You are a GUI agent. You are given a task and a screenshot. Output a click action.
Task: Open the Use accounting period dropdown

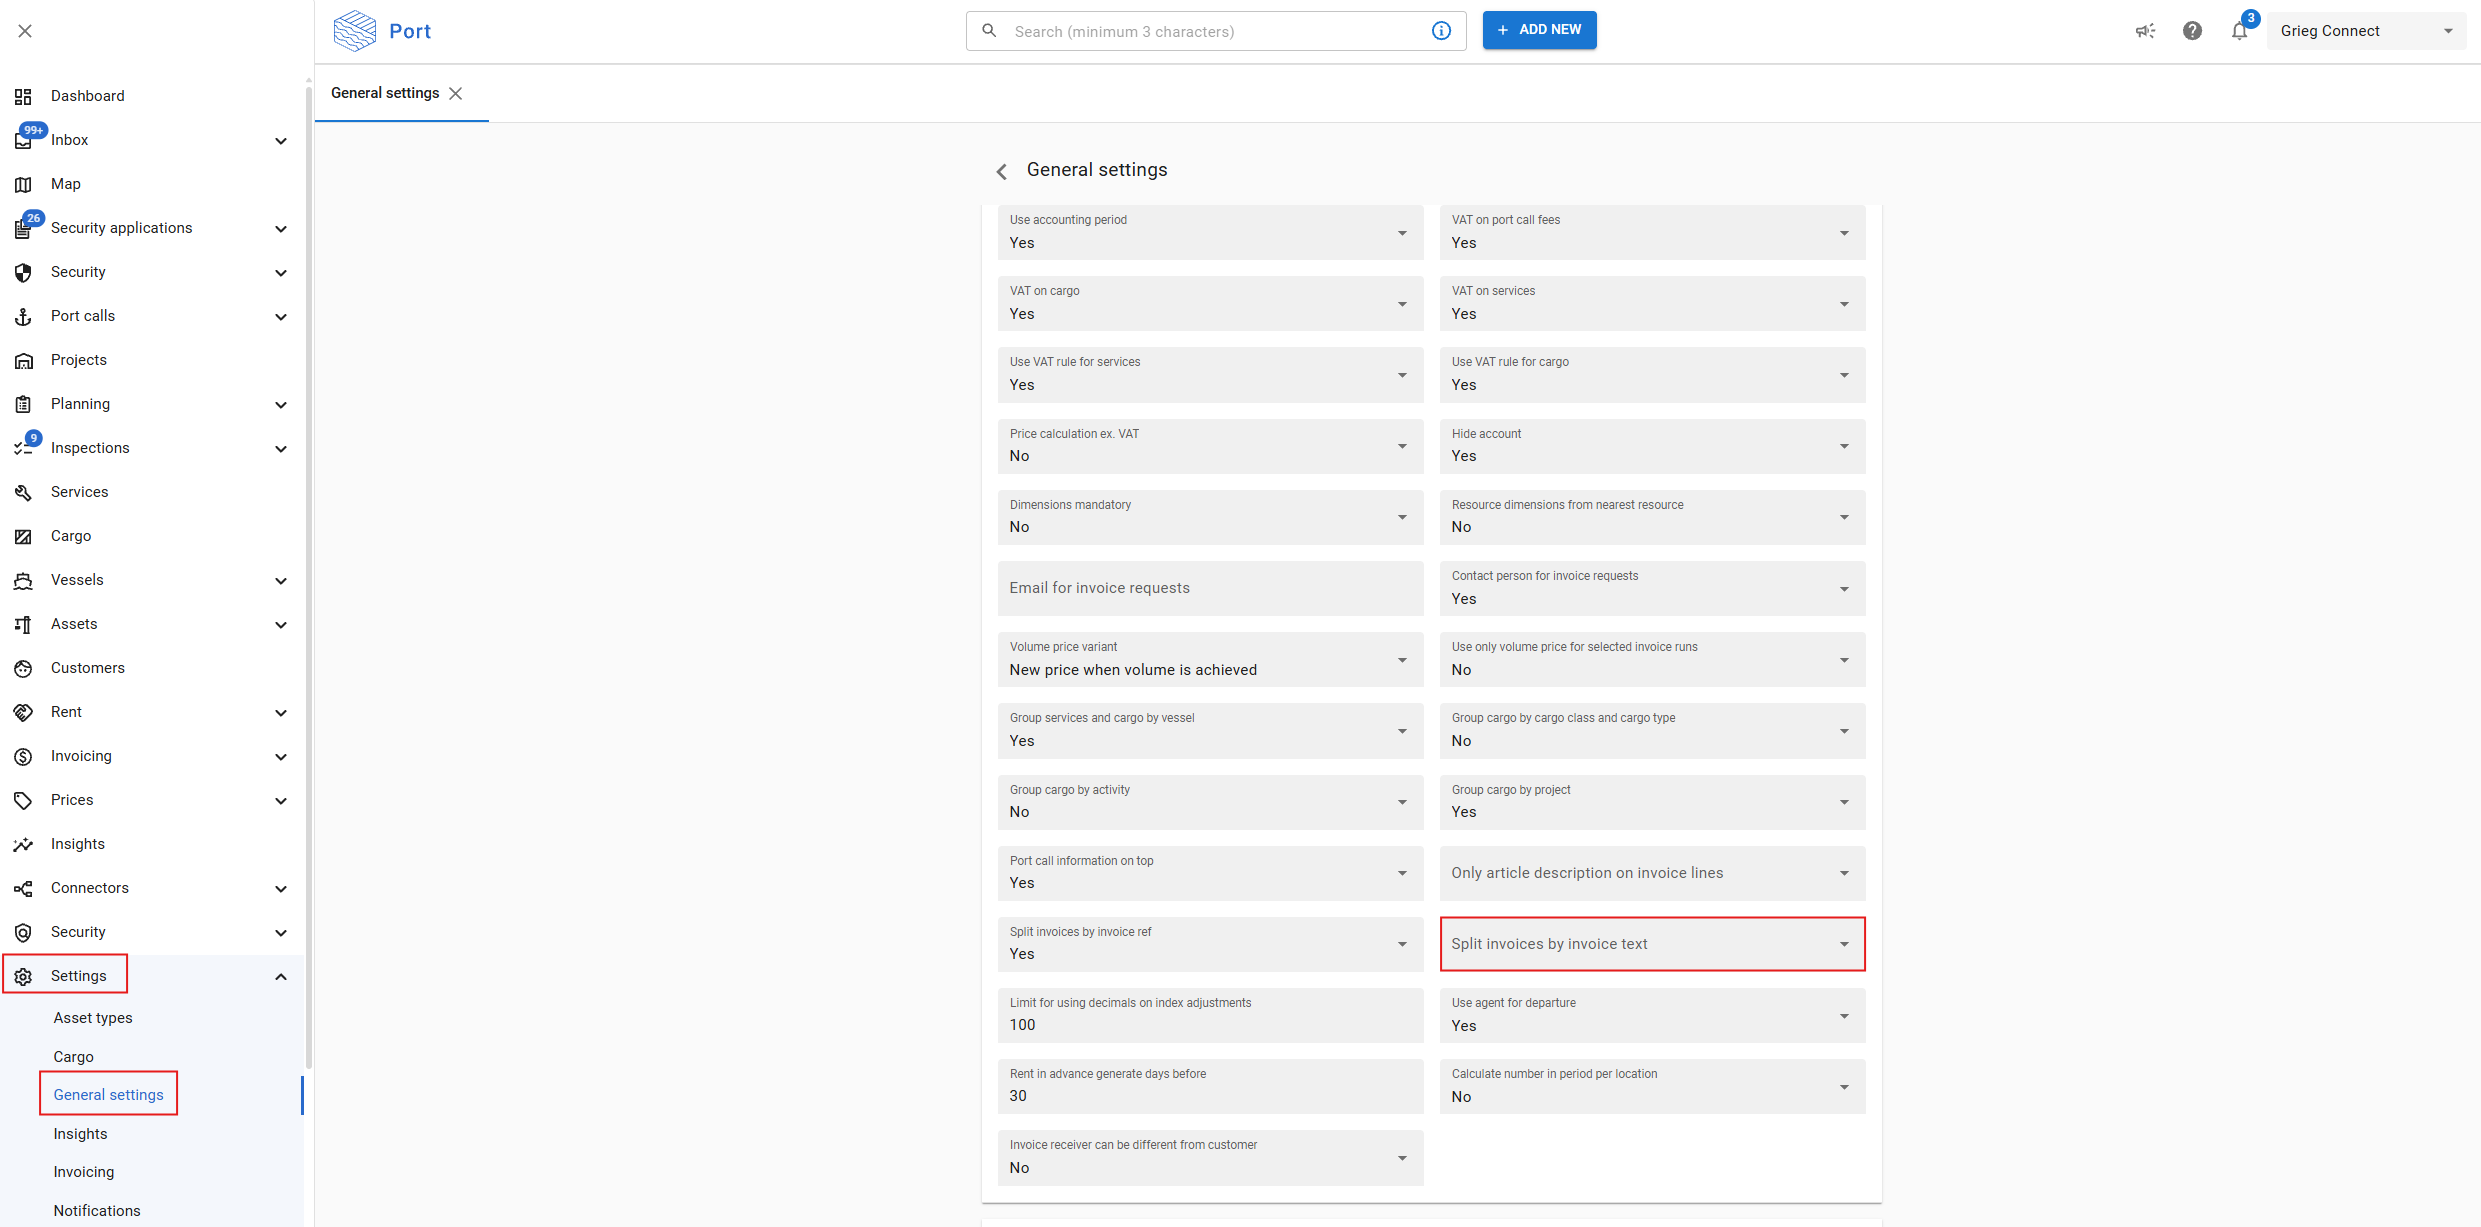[1210, 233]
